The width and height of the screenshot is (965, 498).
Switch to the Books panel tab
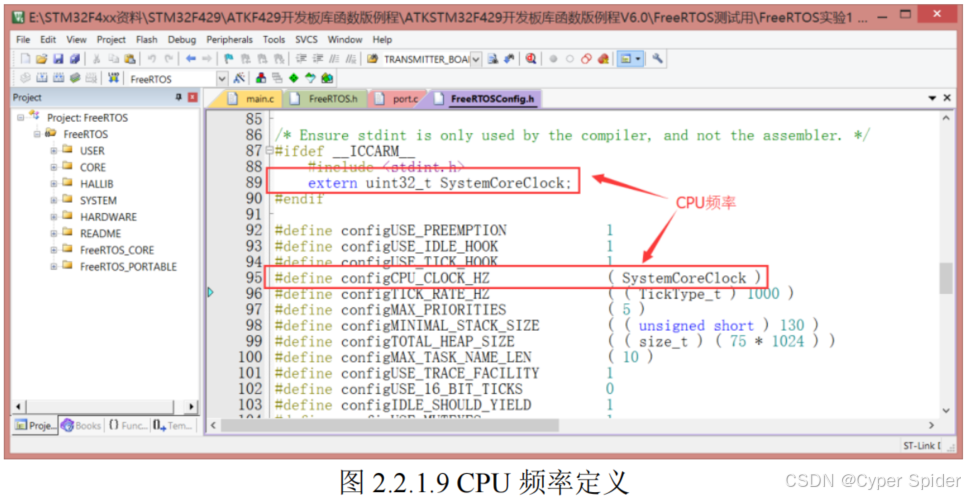[82, 425]
